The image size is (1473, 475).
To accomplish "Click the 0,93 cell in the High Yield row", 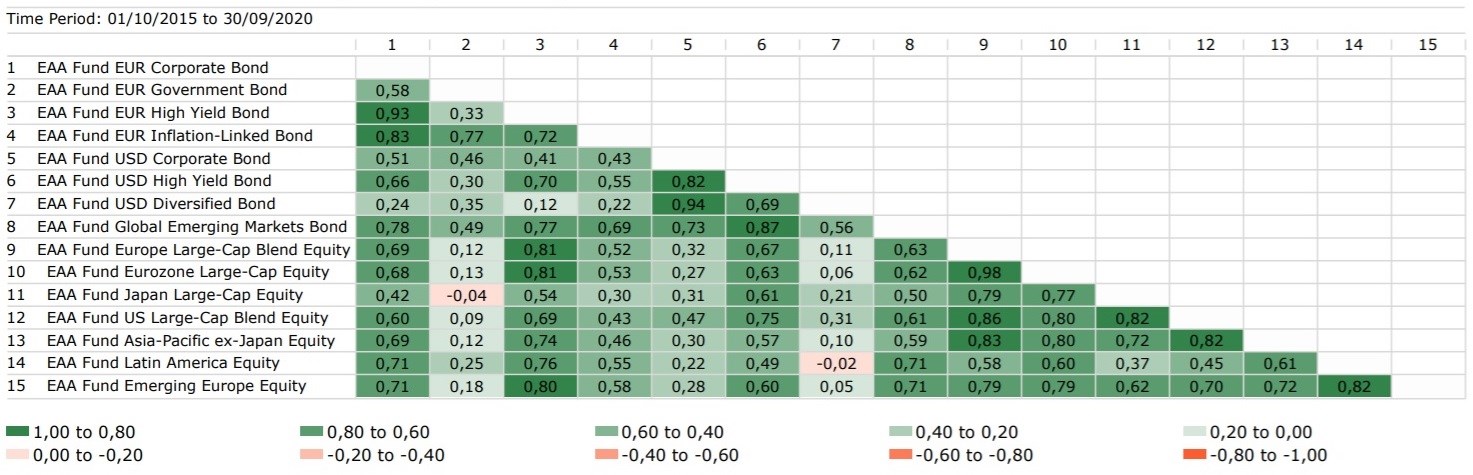I will pos(392,113).
